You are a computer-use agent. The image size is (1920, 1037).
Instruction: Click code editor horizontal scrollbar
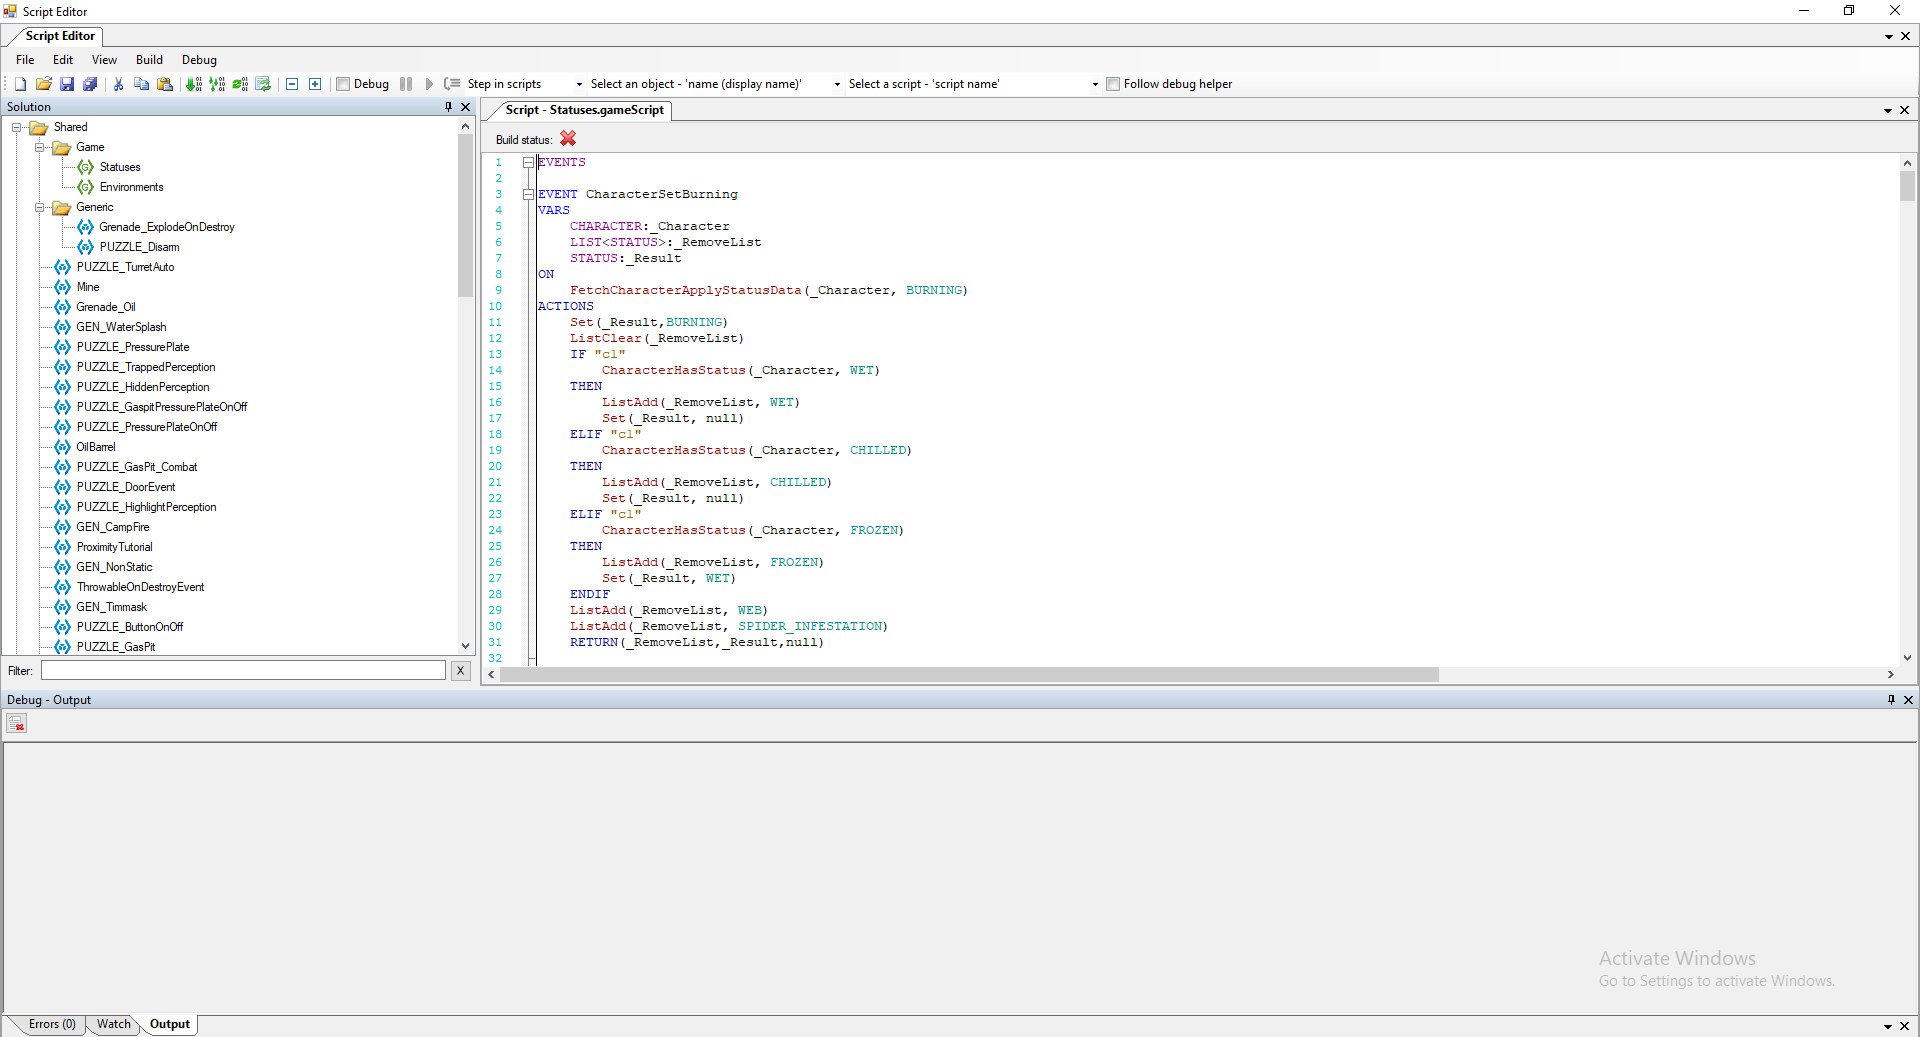969,675
